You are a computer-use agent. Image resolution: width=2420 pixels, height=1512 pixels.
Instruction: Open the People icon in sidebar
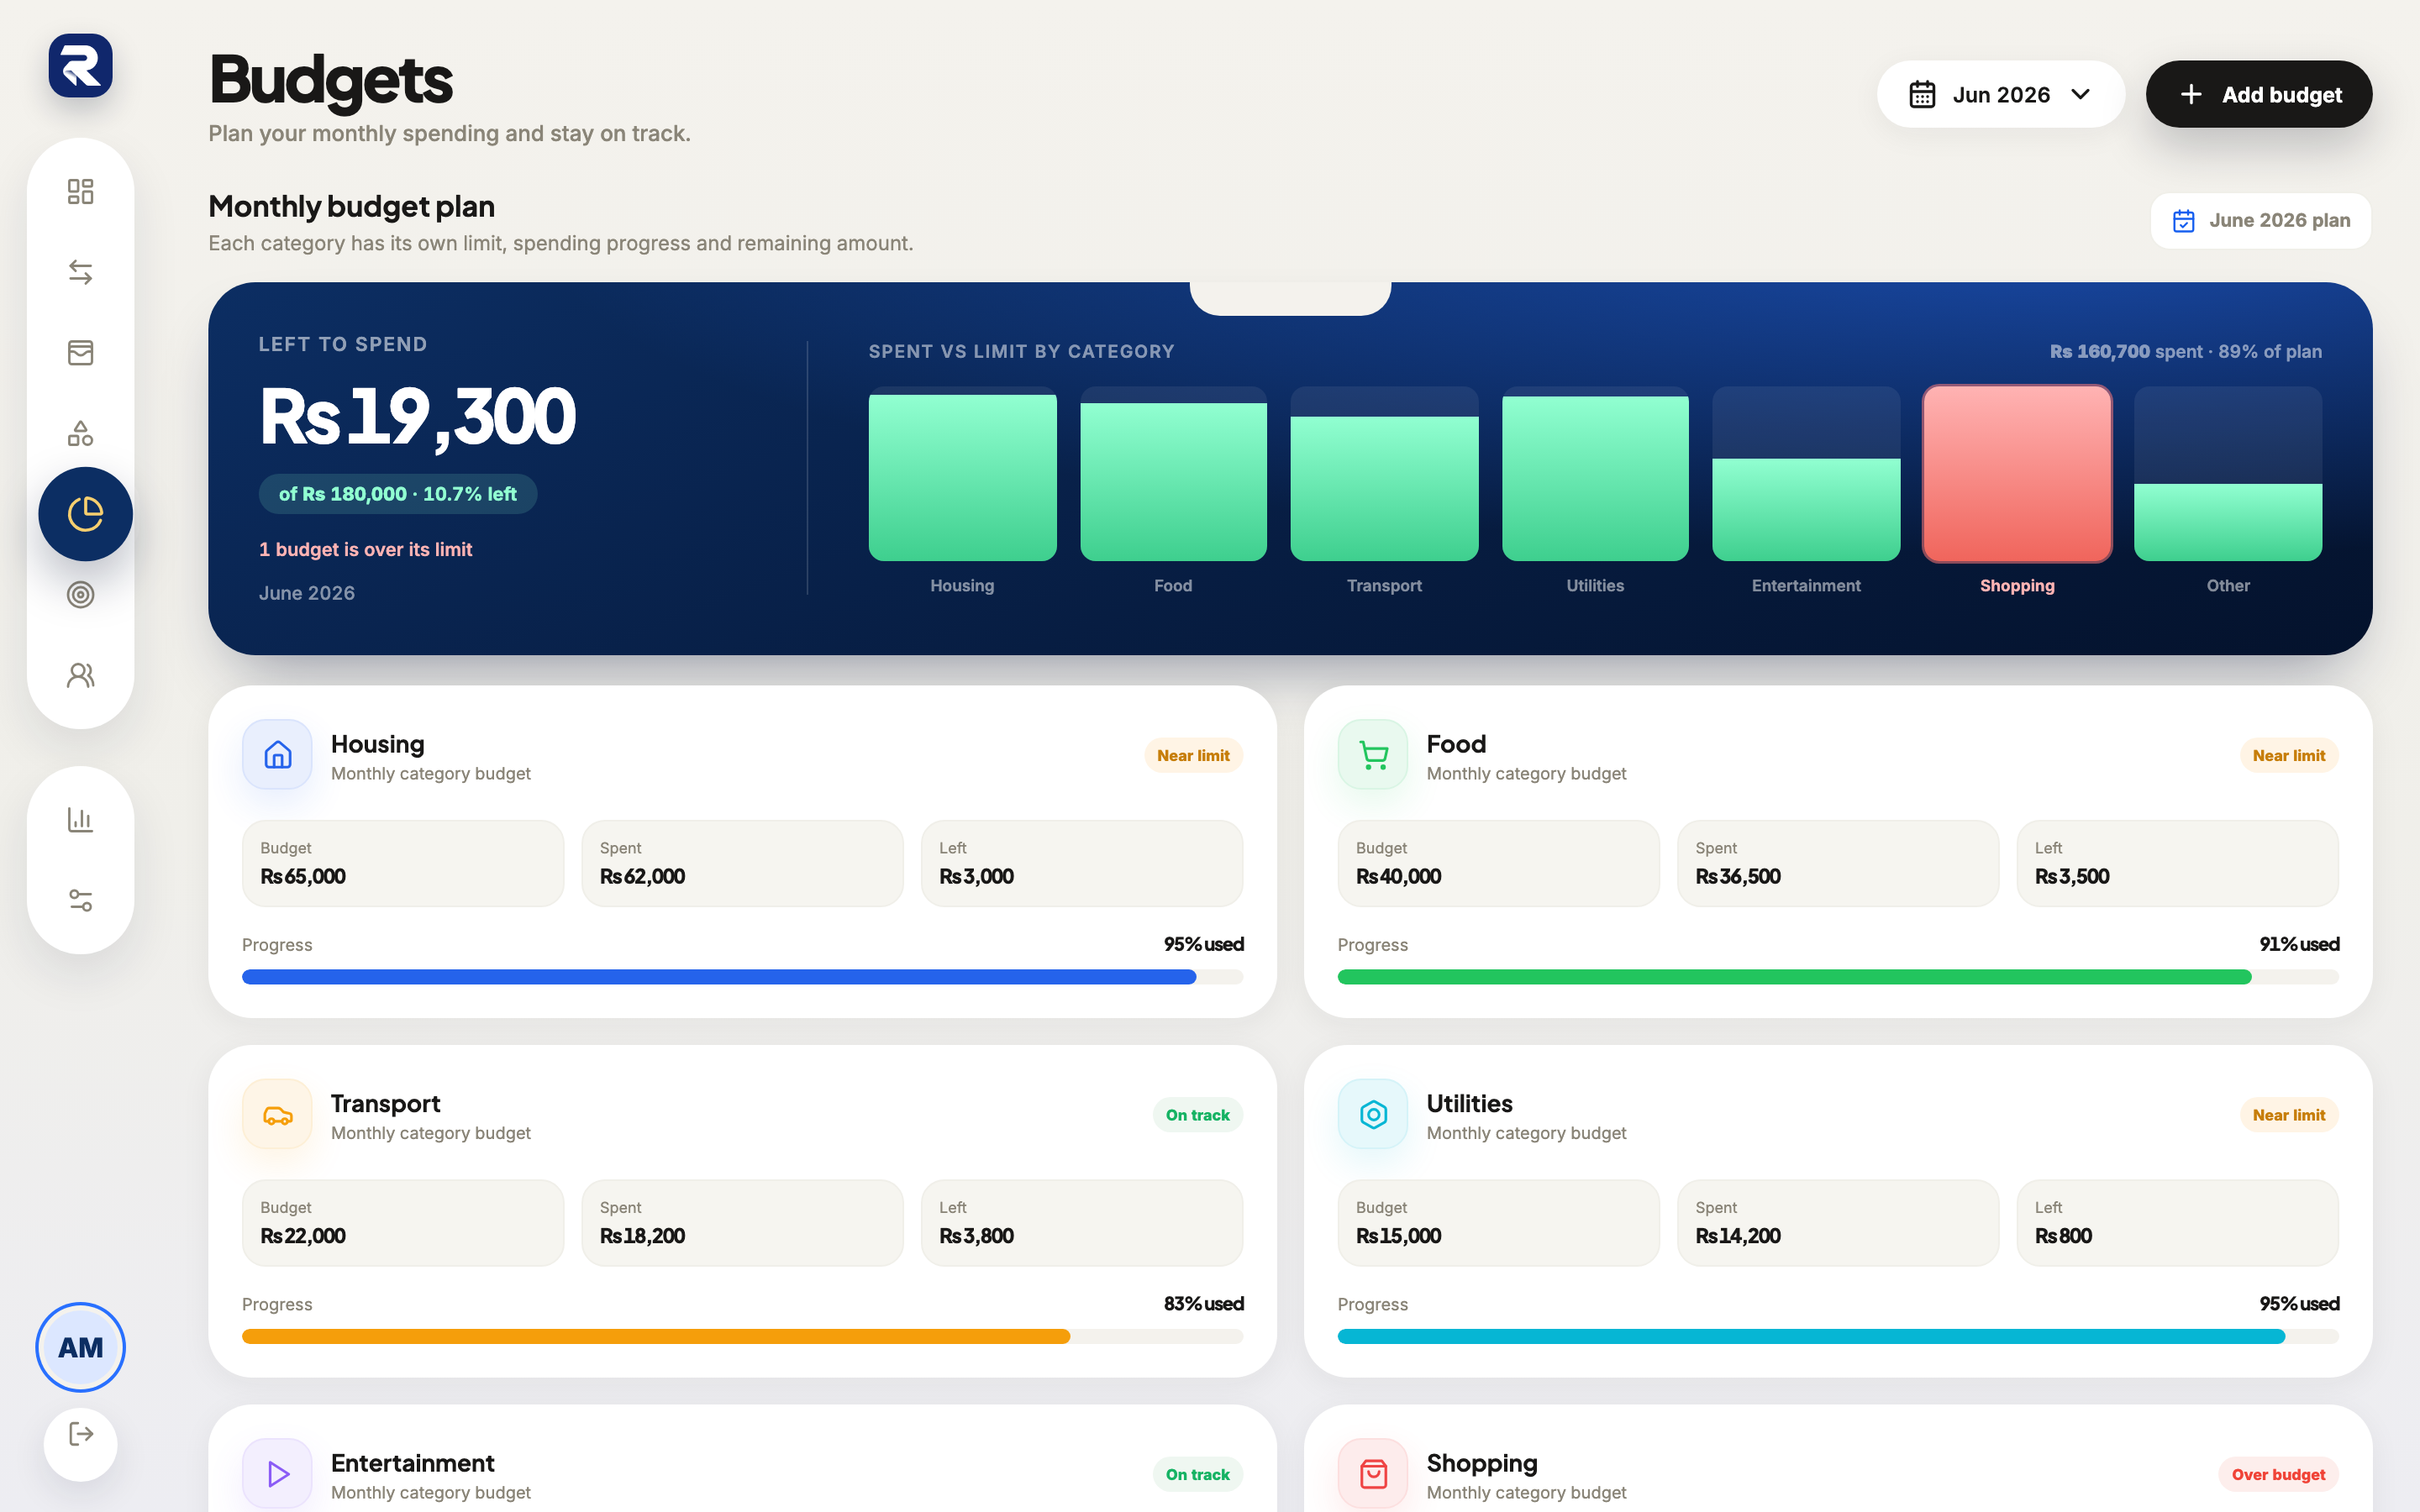tap(80, 676)
